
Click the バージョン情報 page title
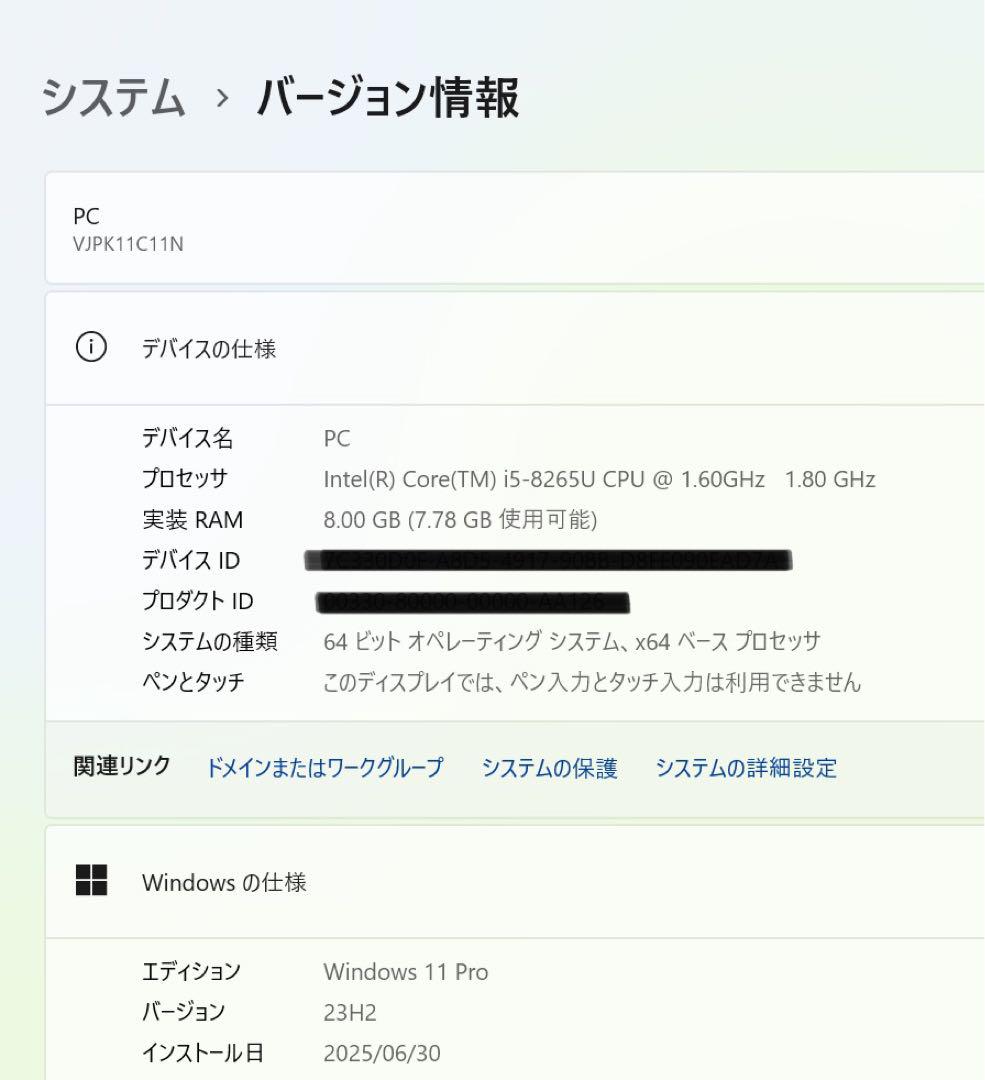(x=388, y=97)
